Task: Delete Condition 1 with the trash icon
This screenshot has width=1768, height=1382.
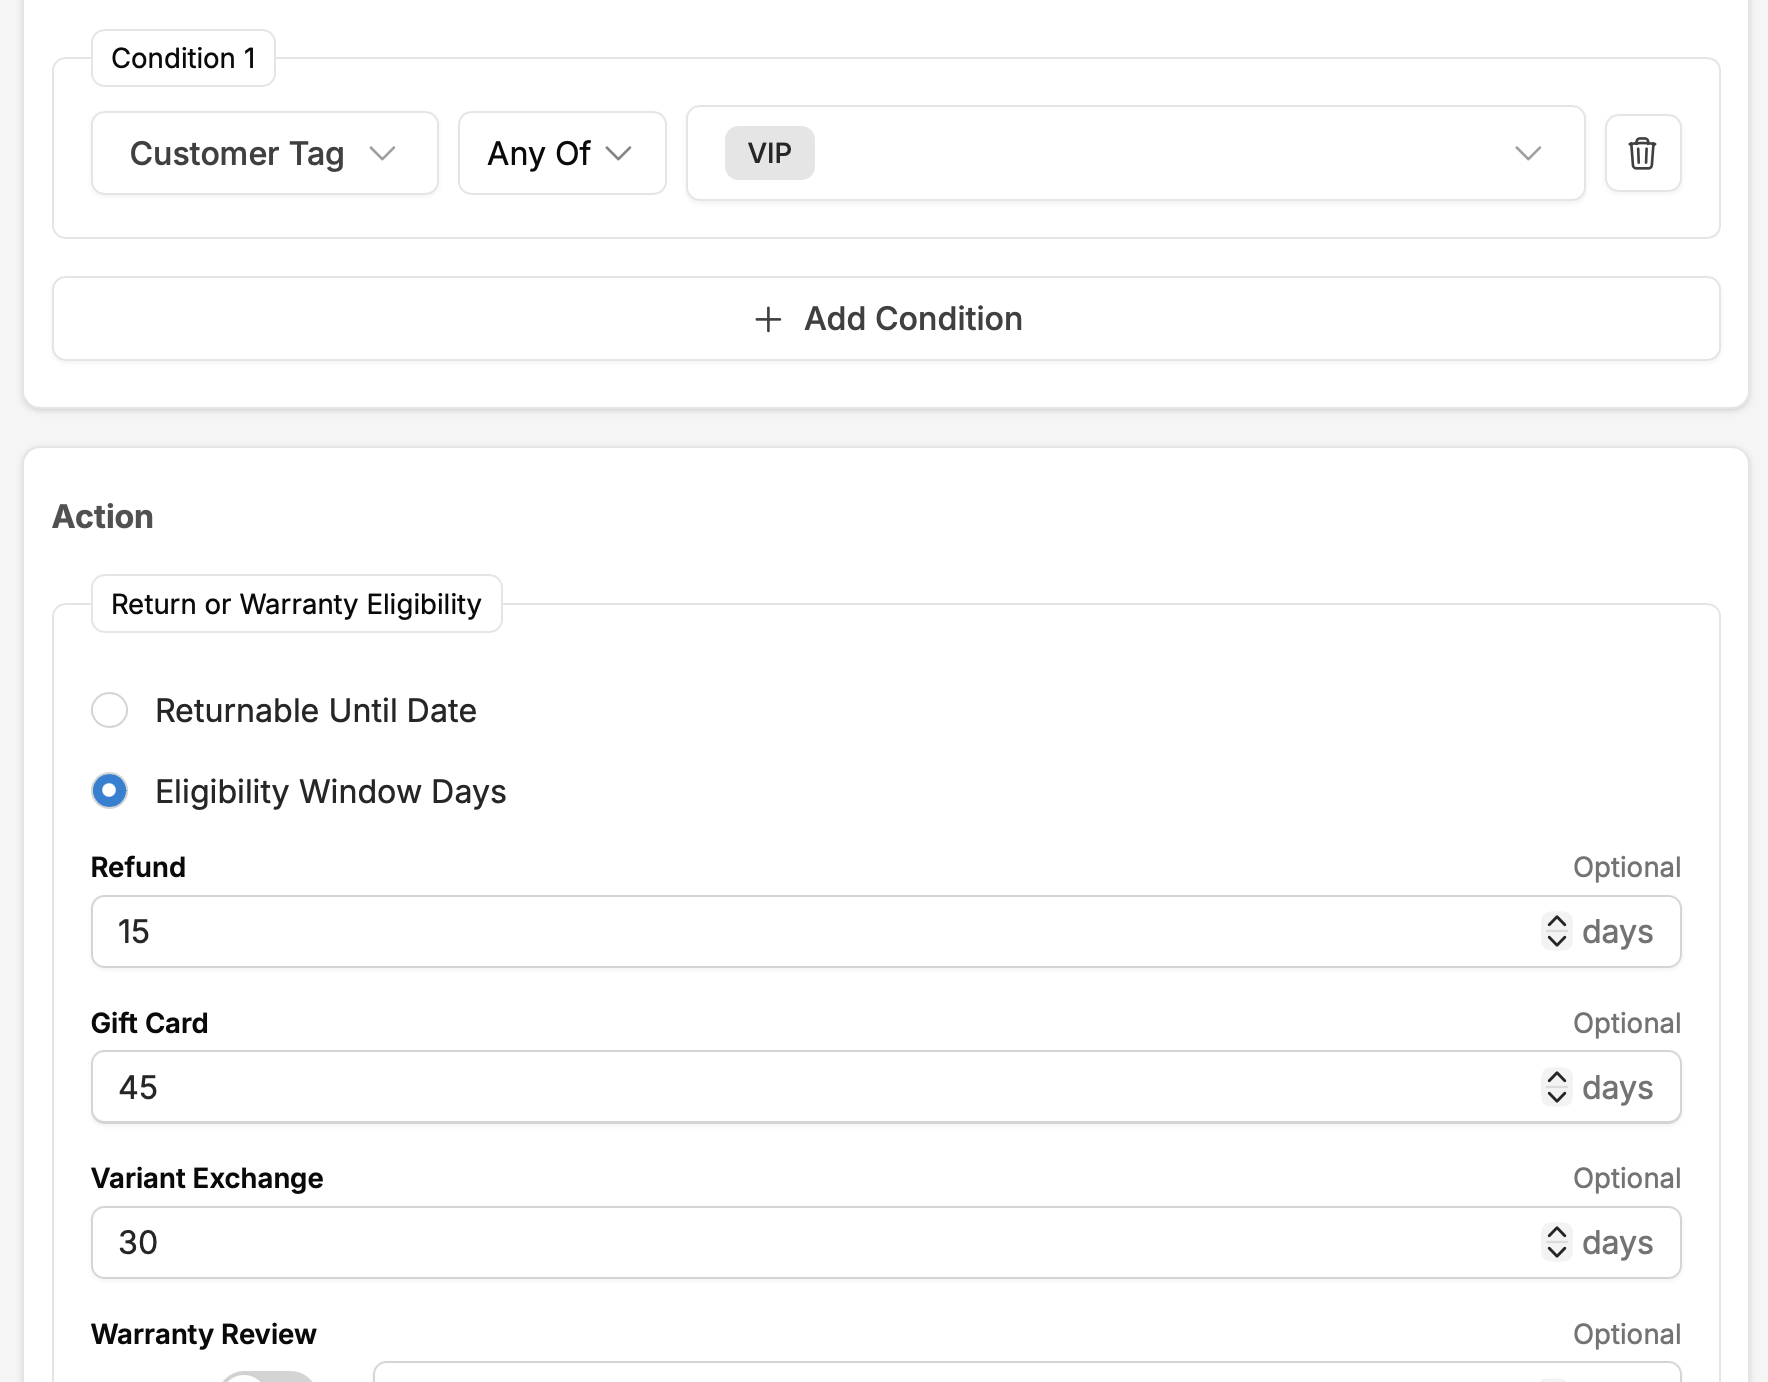Action: point(1642,153)
